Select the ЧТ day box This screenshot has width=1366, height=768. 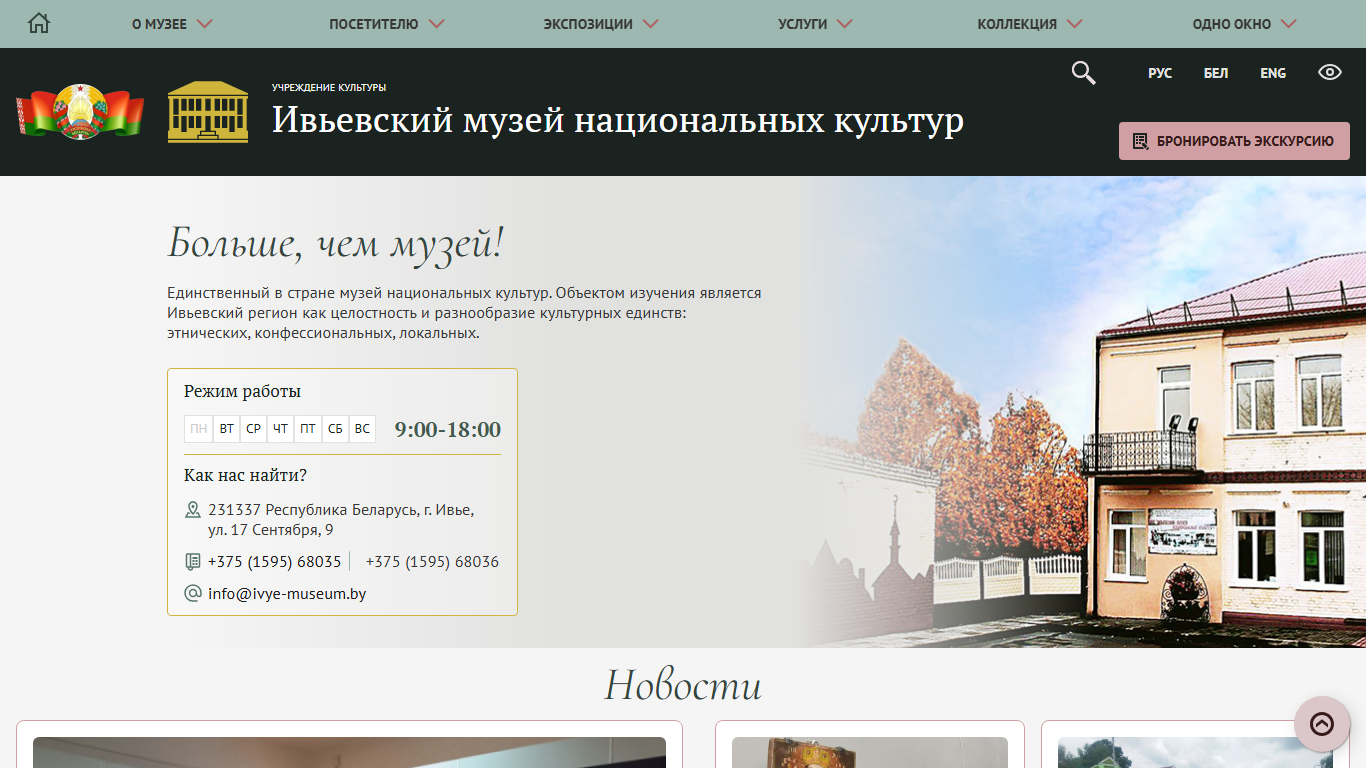pyautogui.click(x=281, y=429)
